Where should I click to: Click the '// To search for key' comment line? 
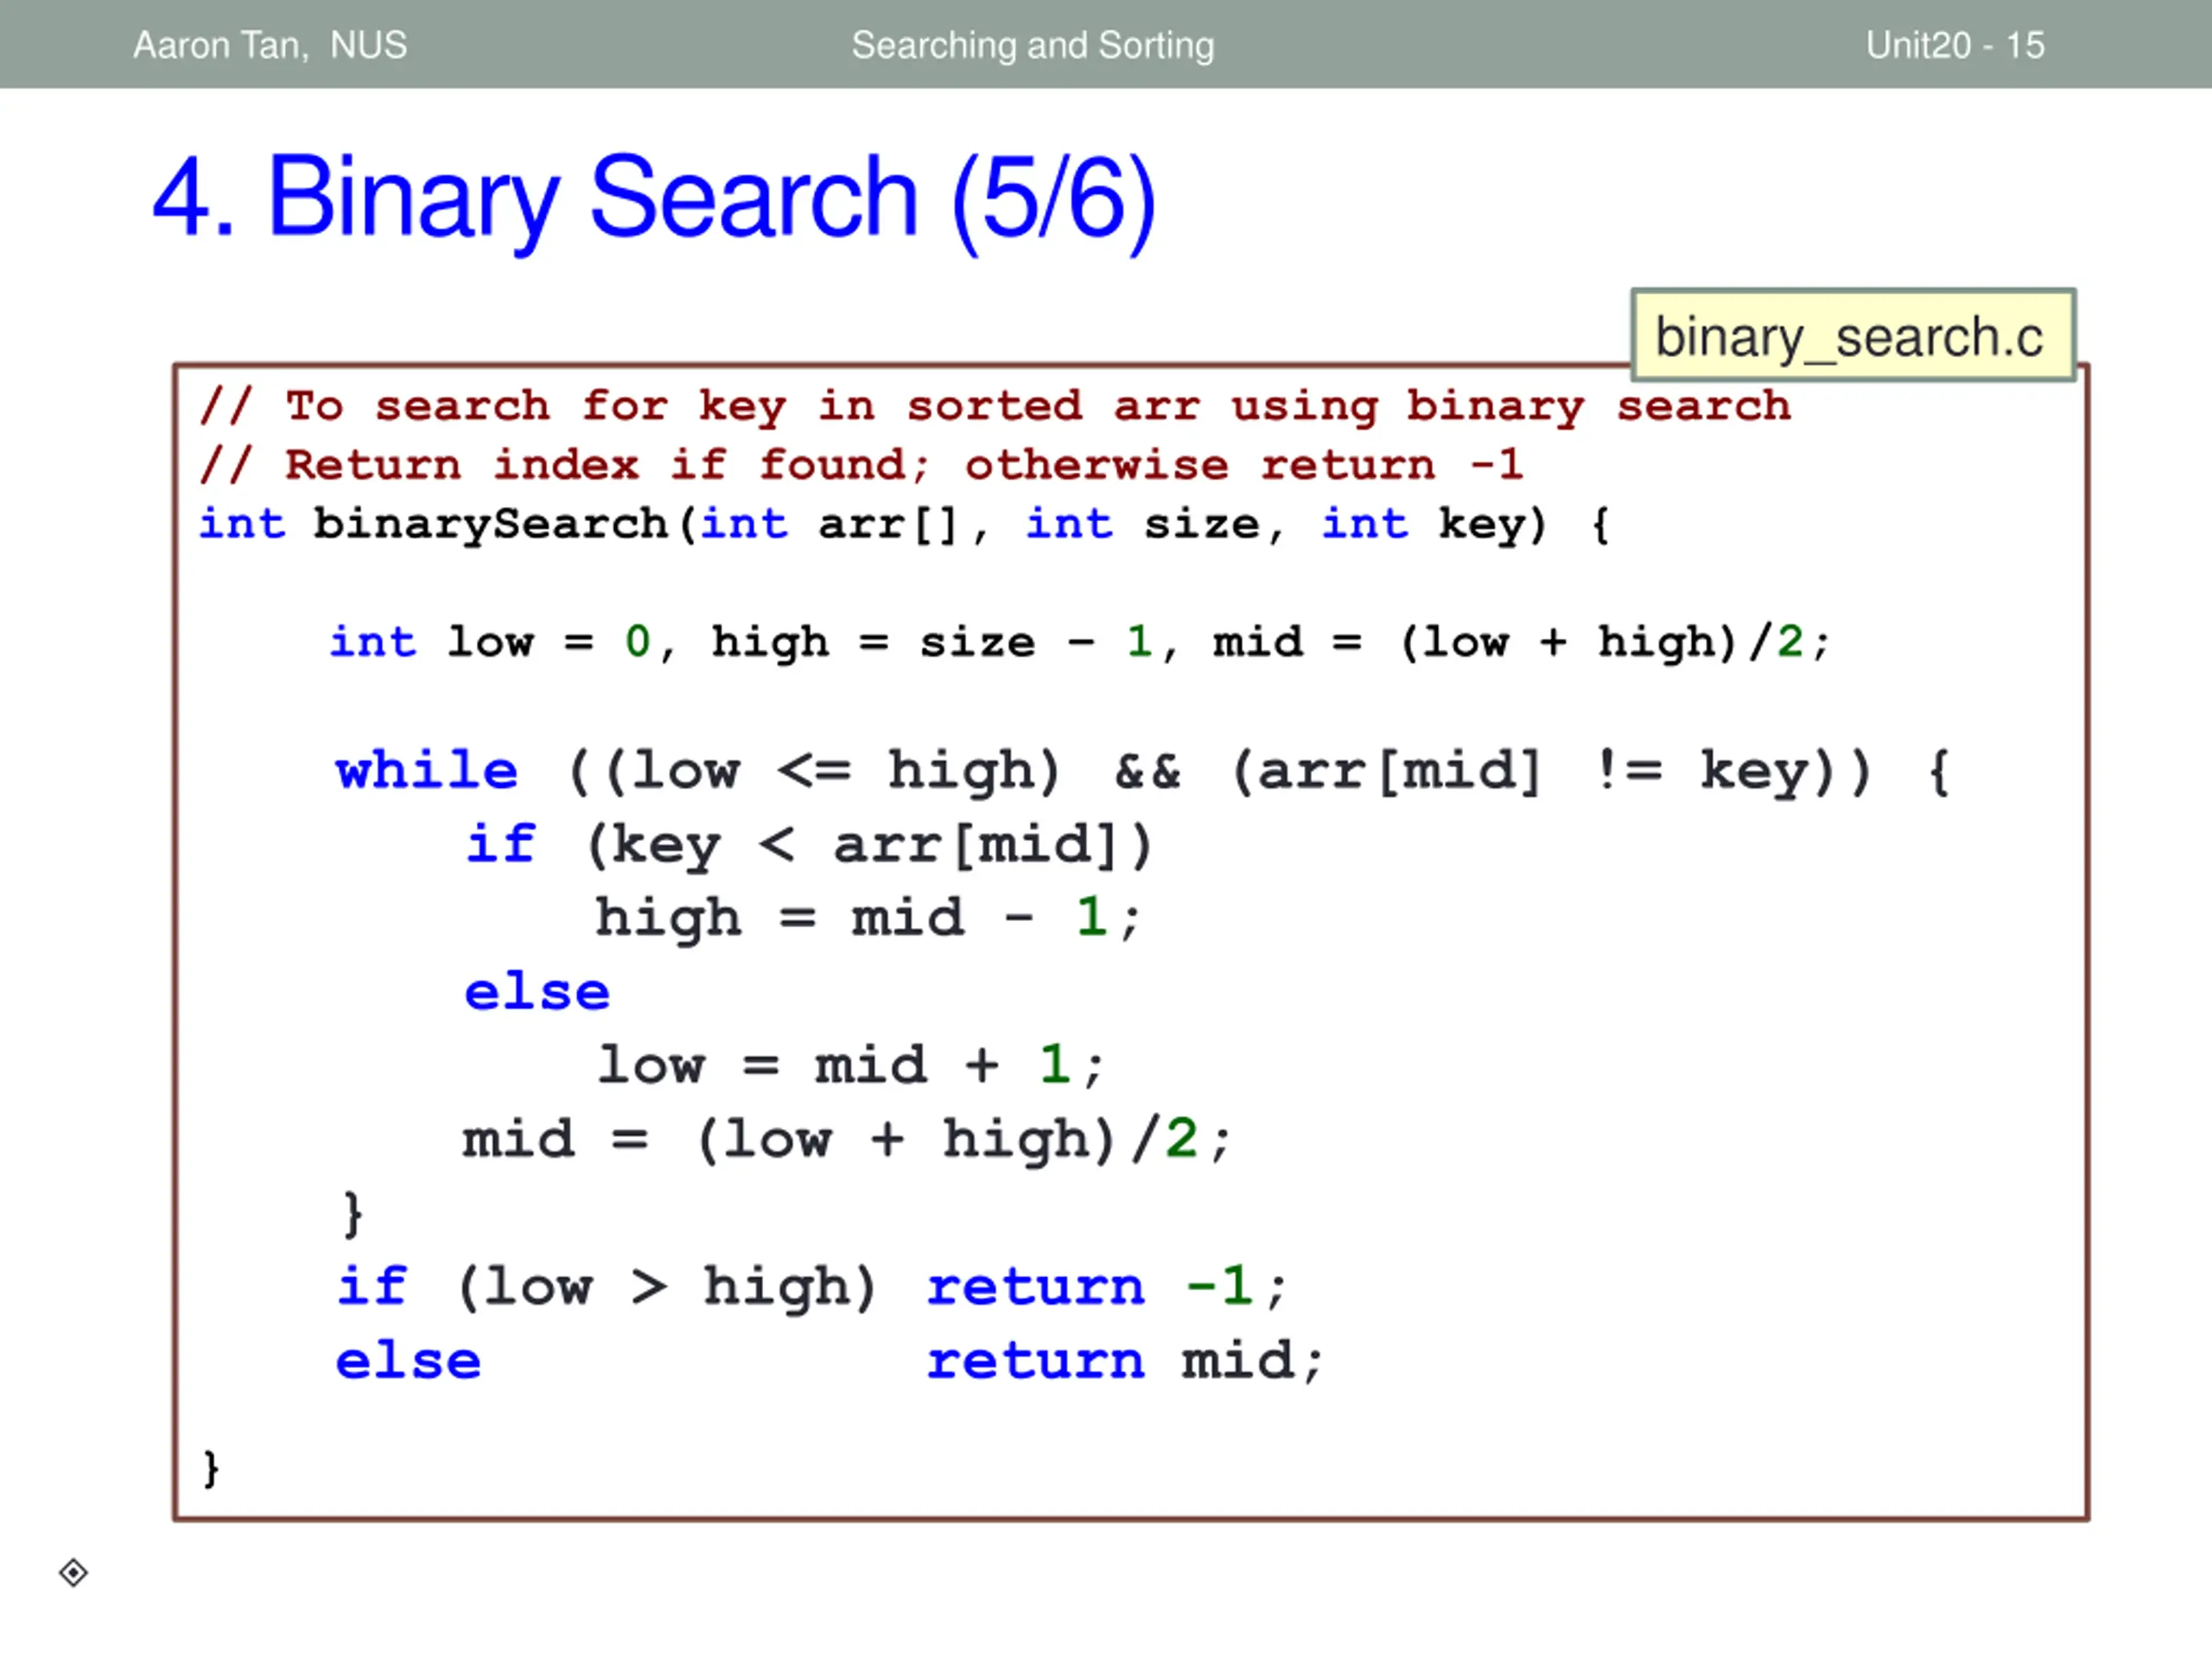pyautogui.click(x=995, y=406)
